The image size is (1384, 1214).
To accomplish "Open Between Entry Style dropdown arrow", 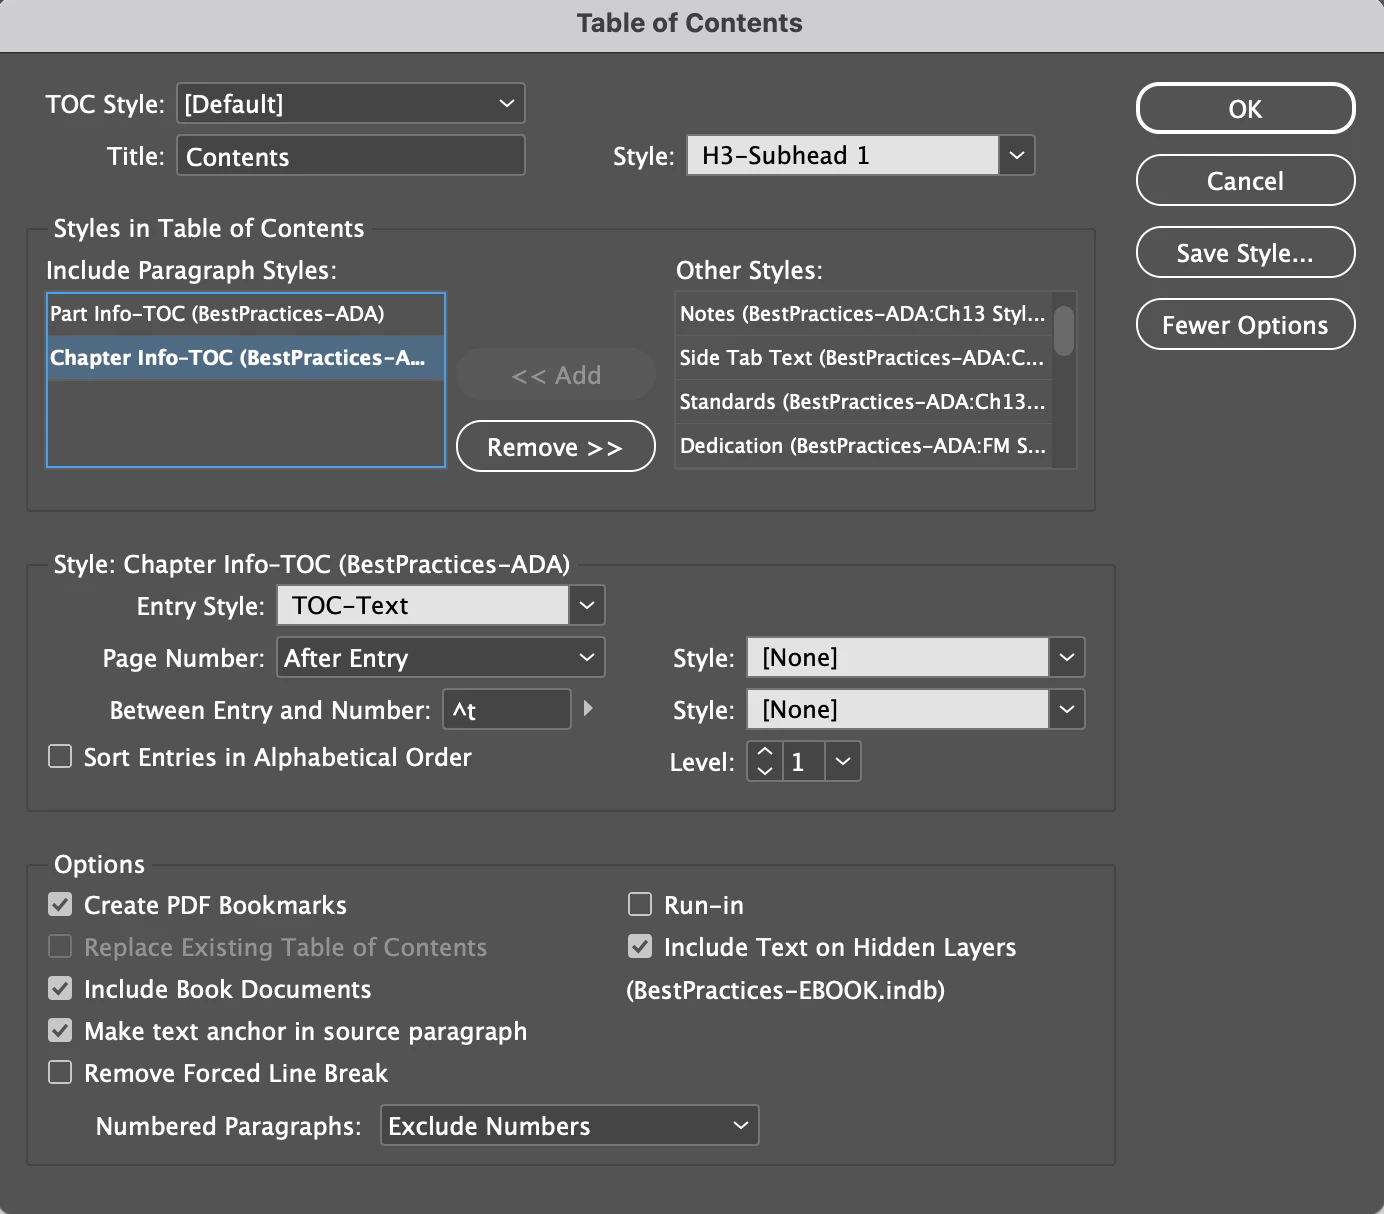I will [1067, 709].
